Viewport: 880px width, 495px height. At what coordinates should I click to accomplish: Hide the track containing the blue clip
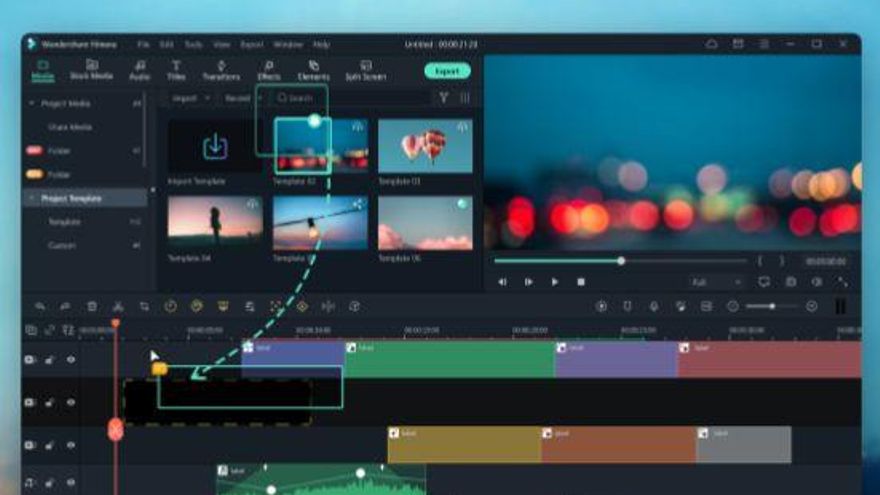(71, 359)
